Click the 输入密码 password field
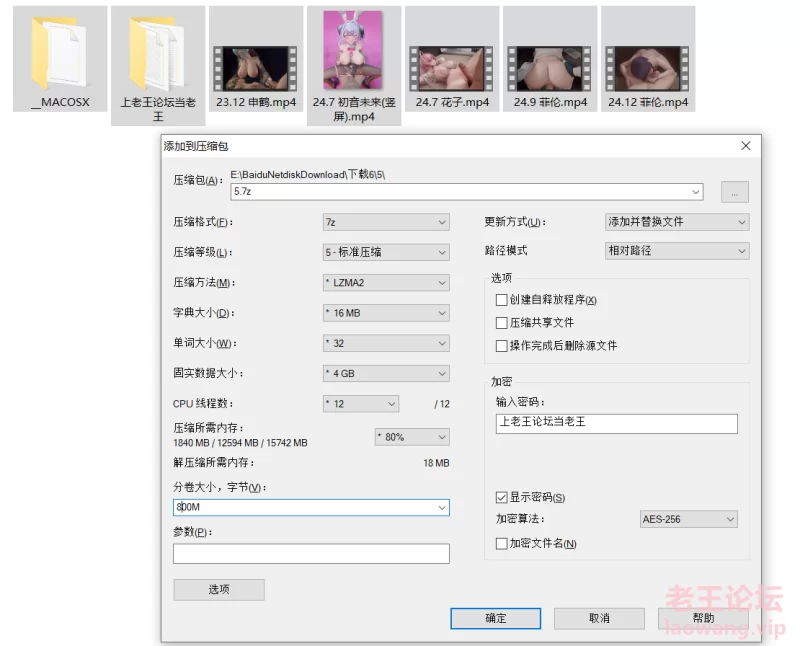 pos(616,424)
